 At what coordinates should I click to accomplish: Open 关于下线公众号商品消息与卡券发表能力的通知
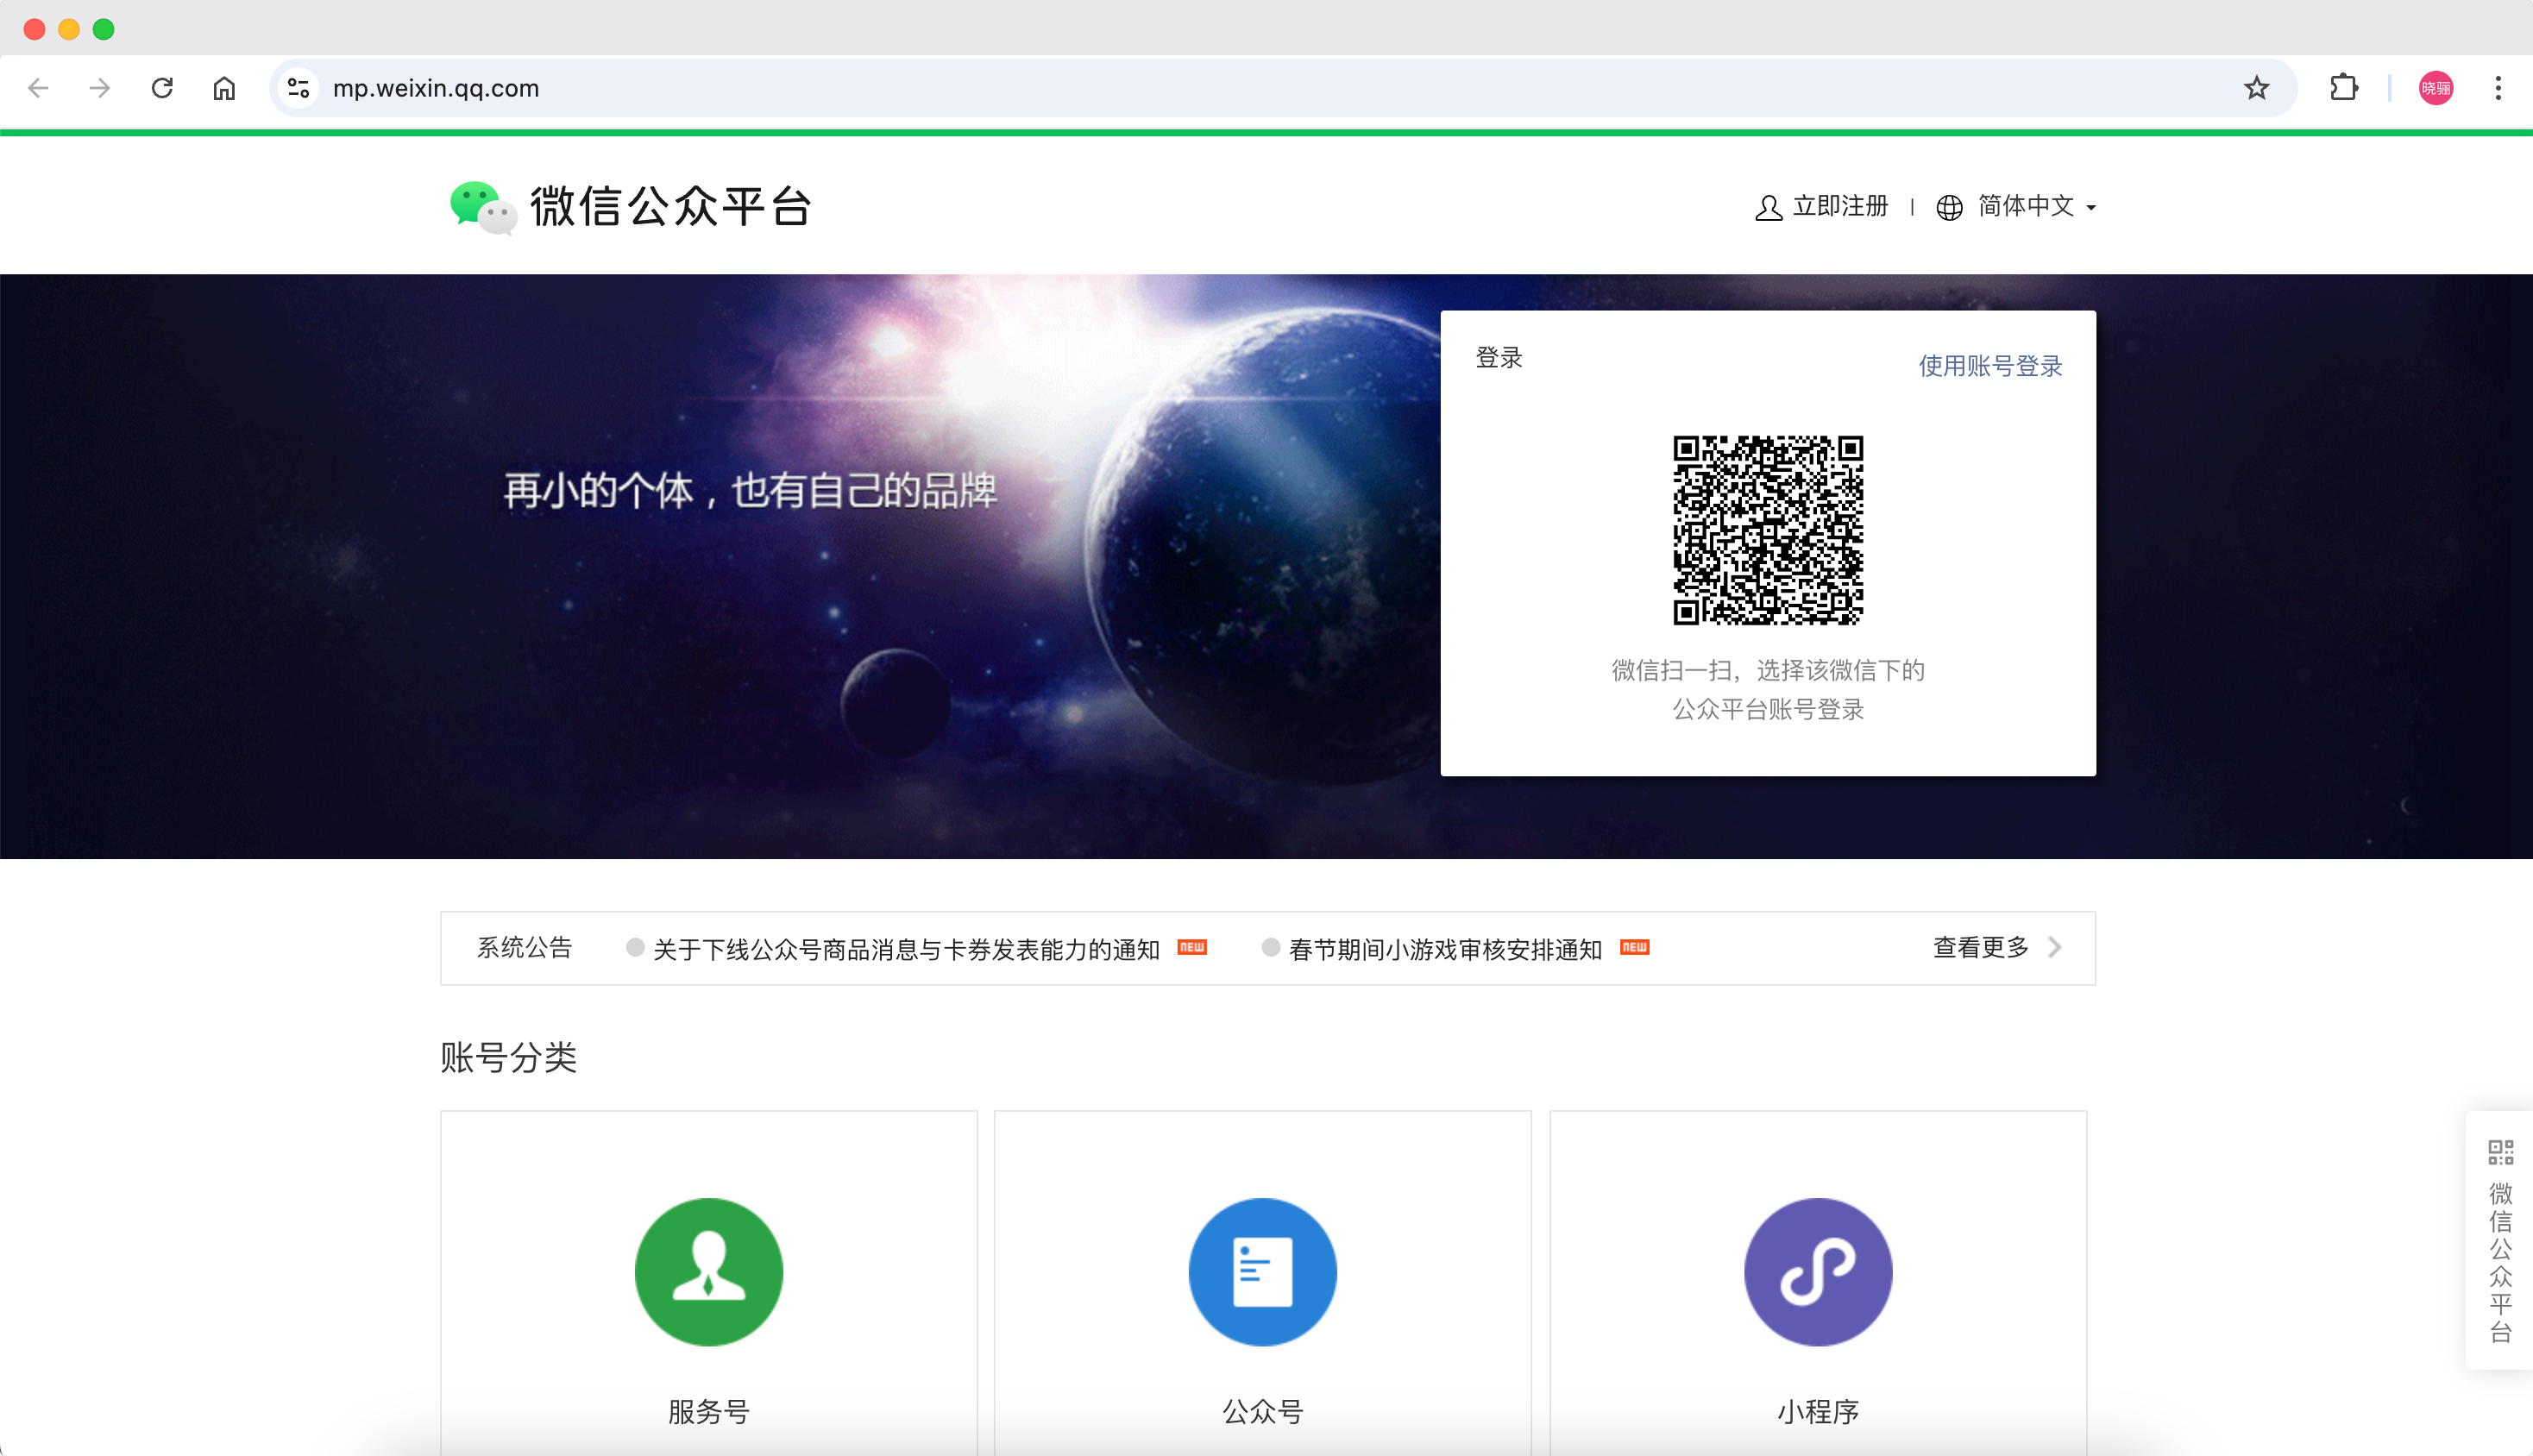pos(905,948)
